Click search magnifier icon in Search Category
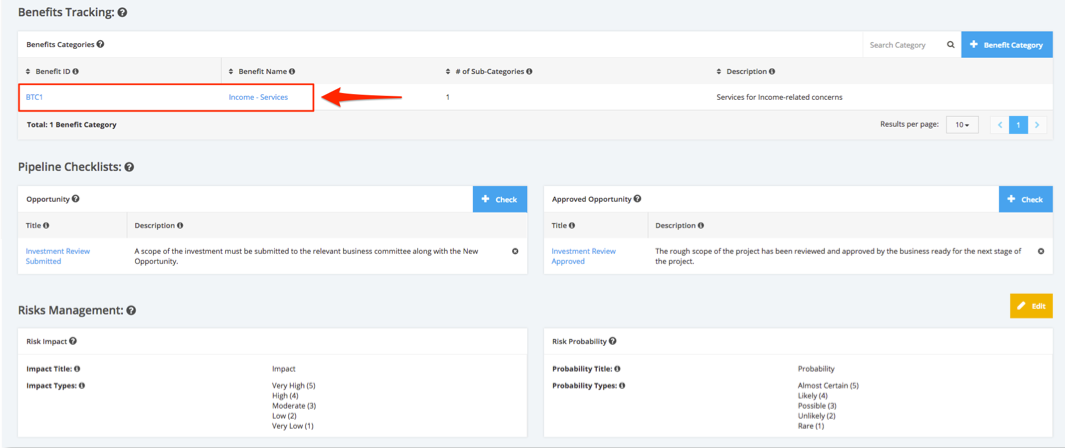Screen dimensions: 1065x448 click(x=951, y=45)
